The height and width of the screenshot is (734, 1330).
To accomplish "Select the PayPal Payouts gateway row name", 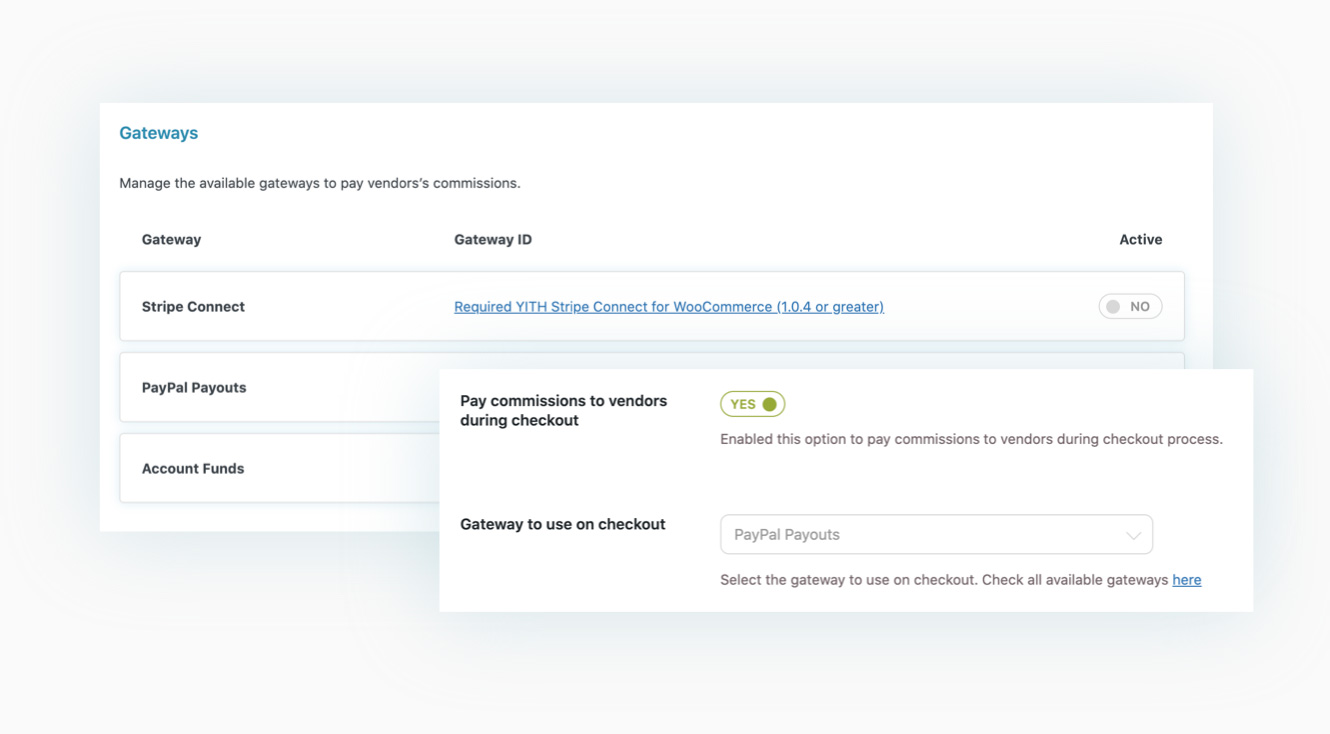I will coord(194,388).
